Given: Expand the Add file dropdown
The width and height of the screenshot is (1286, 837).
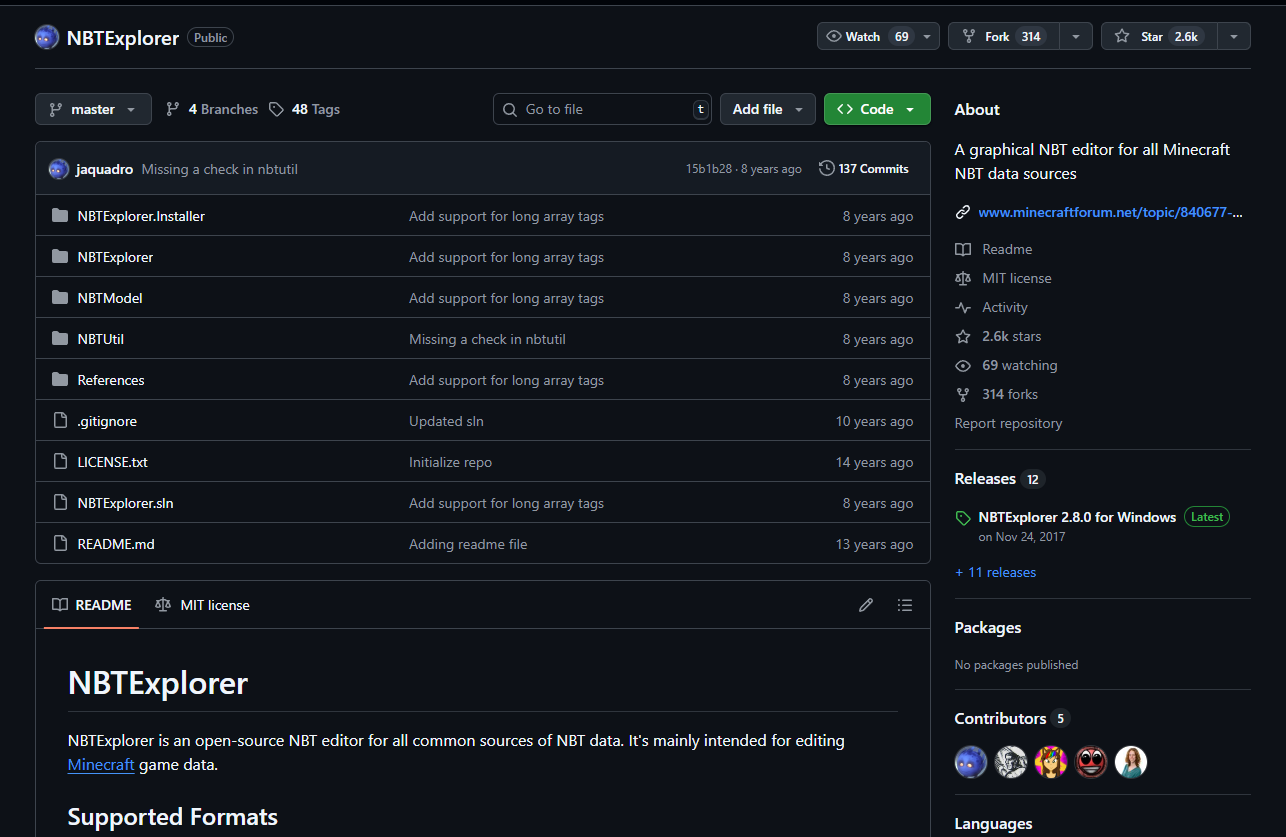Looking at the screenshot, I should pyautogui.click(x=768, y=109).
